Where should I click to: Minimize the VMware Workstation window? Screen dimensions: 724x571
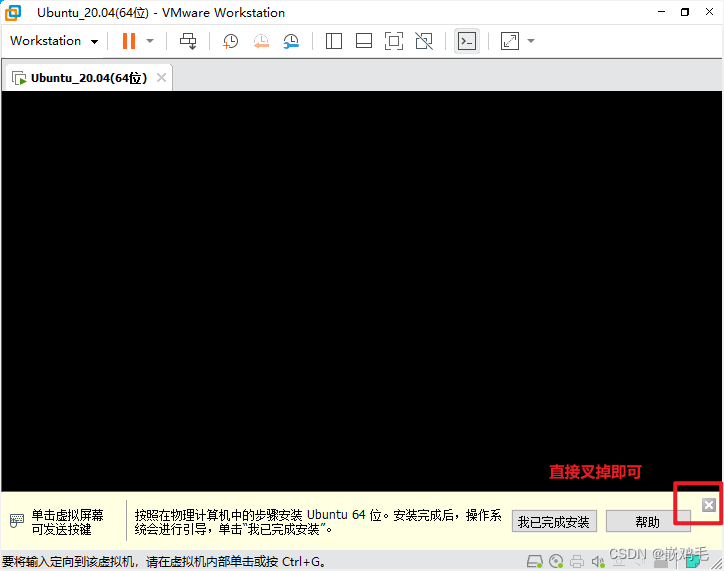661,12
